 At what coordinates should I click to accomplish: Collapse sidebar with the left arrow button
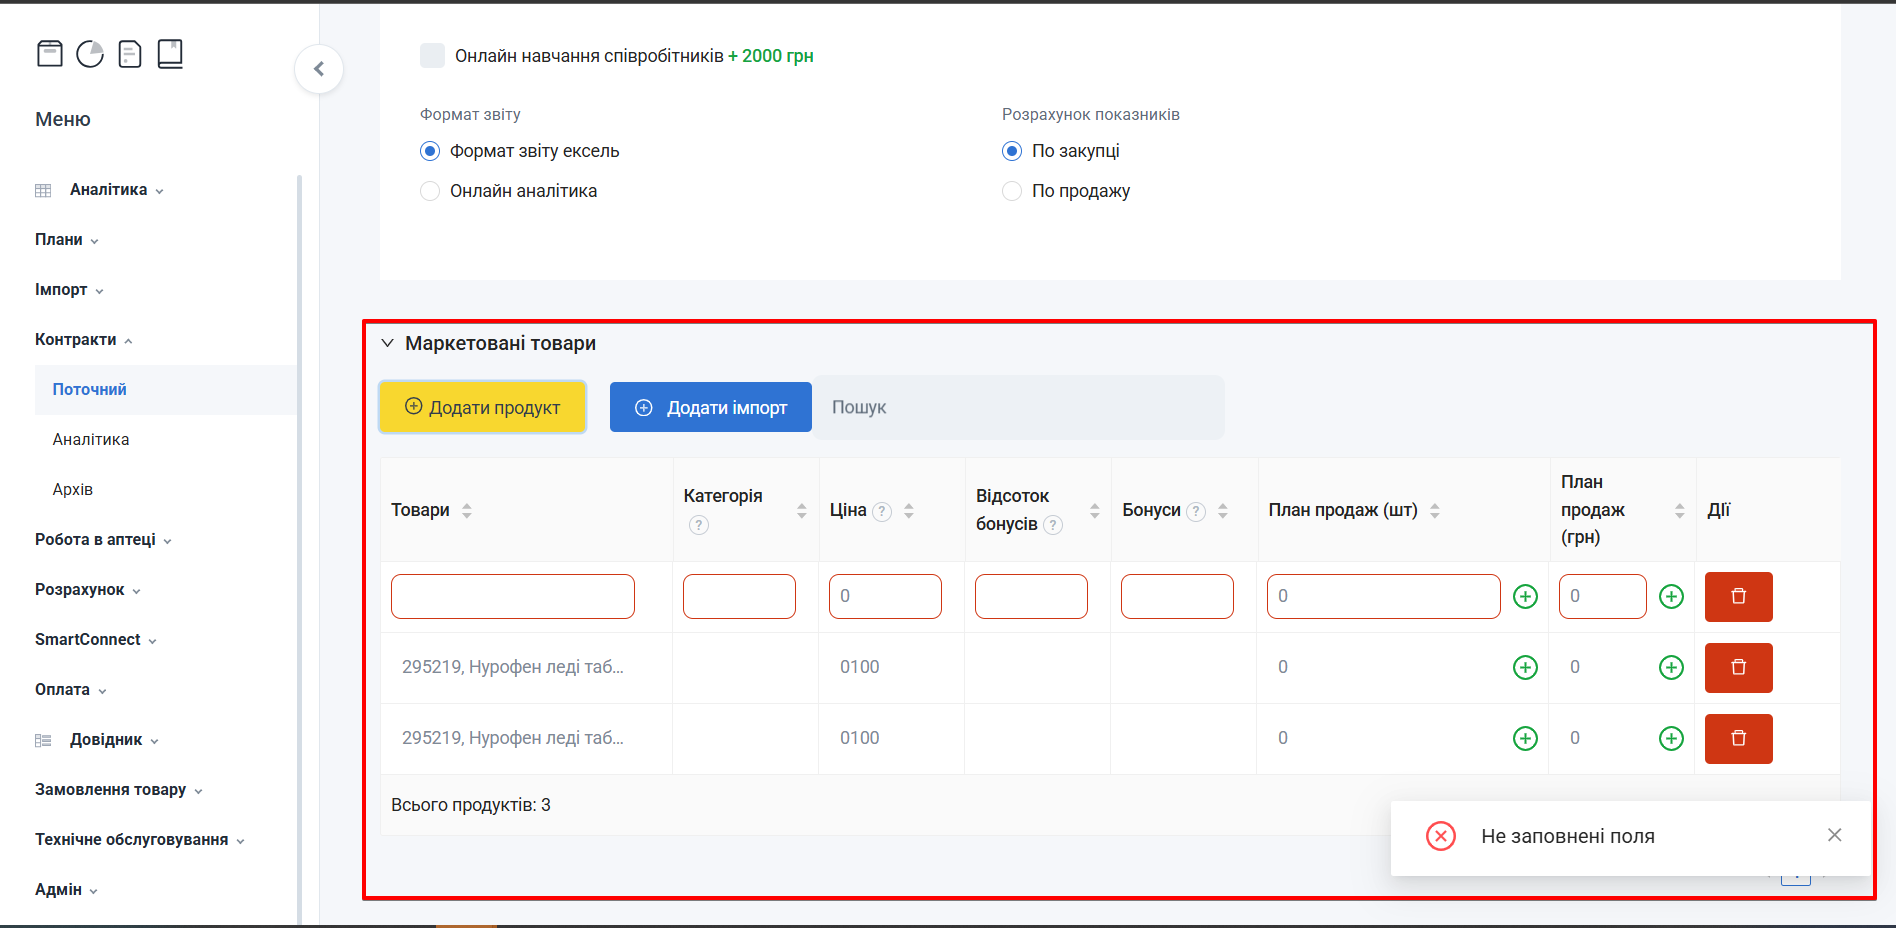click(x=319, y=69)
